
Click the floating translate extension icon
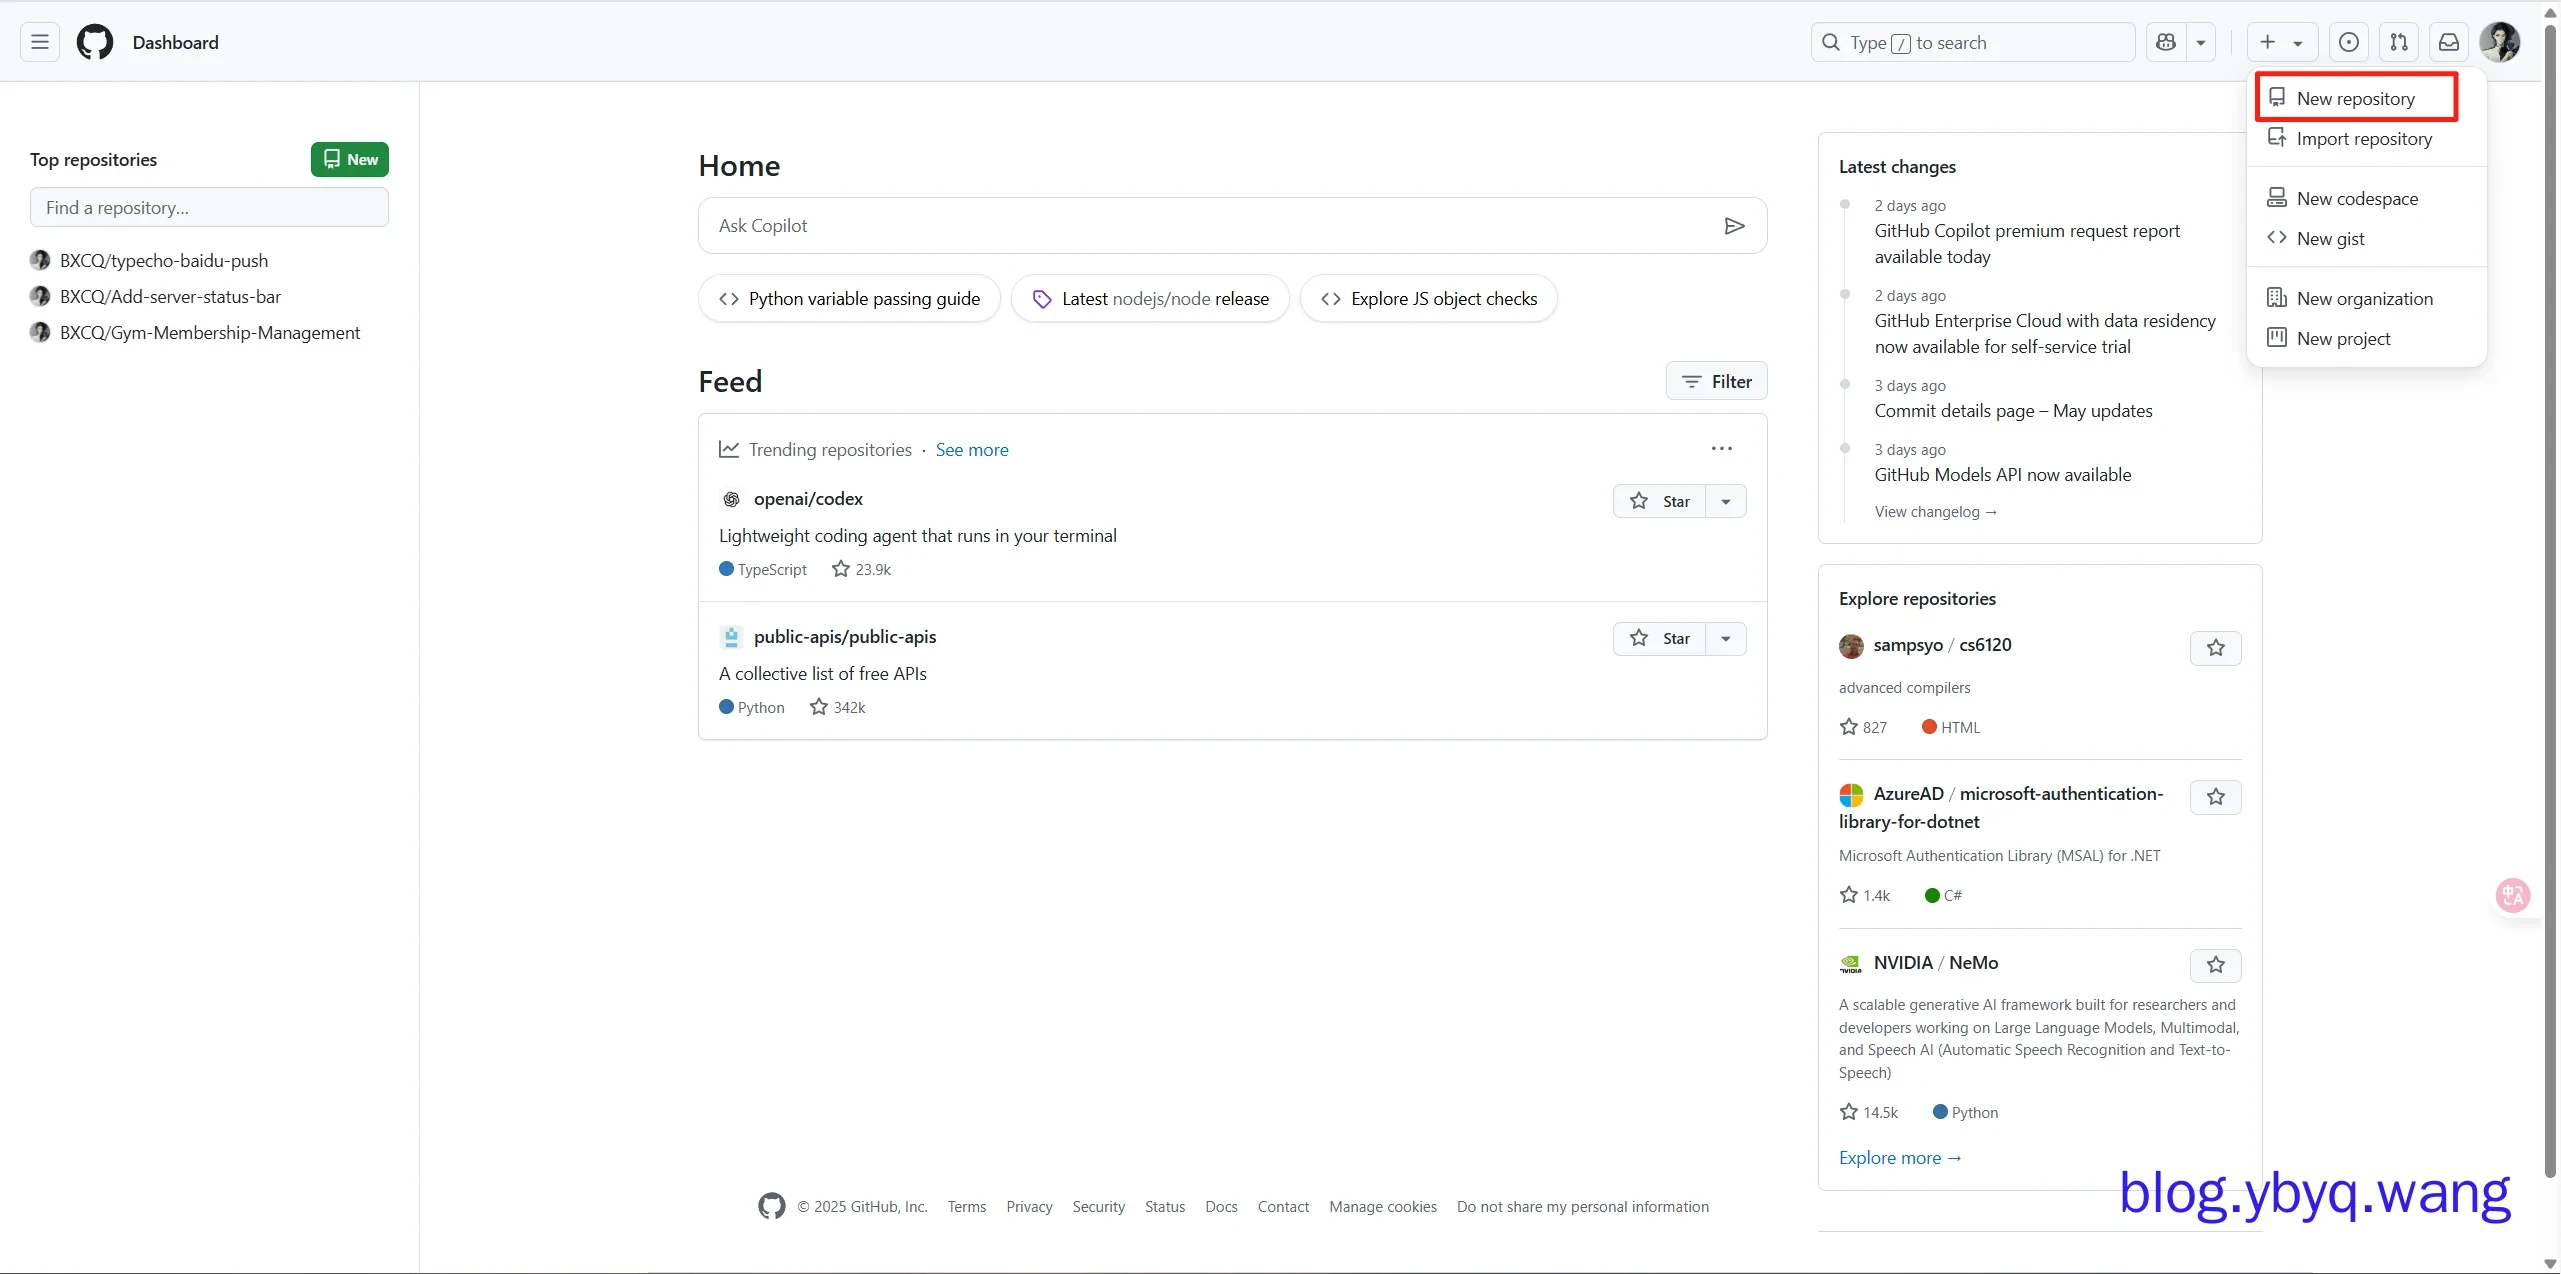click(x=2513, y=895)
